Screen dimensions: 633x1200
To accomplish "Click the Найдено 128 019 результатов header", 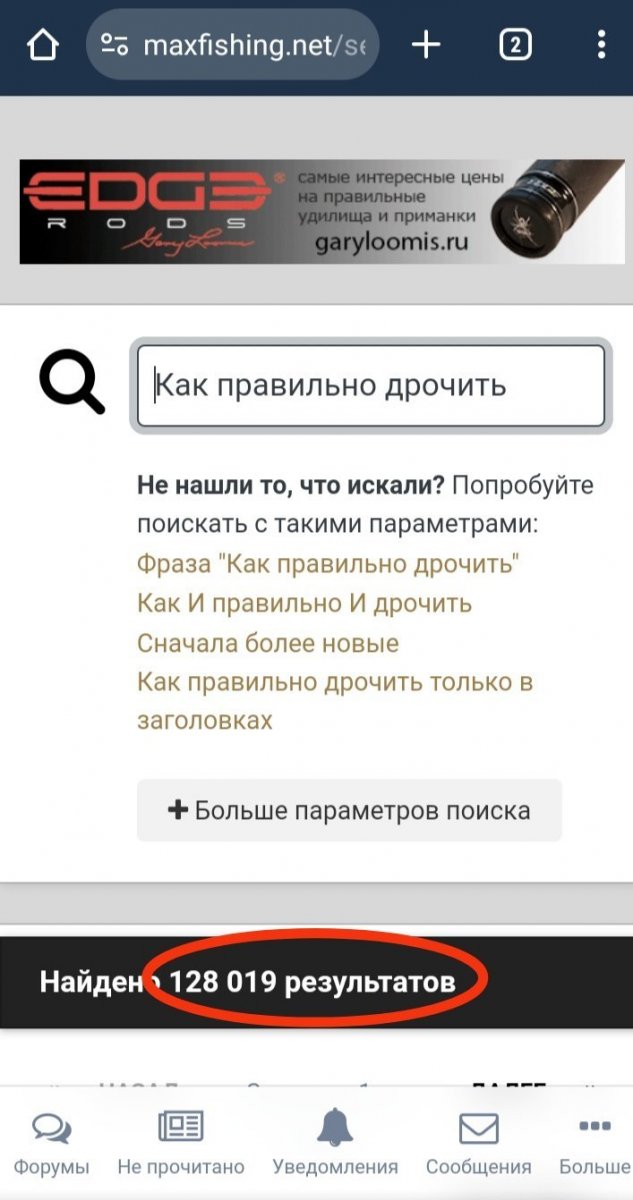I will (x=247, y=981).
